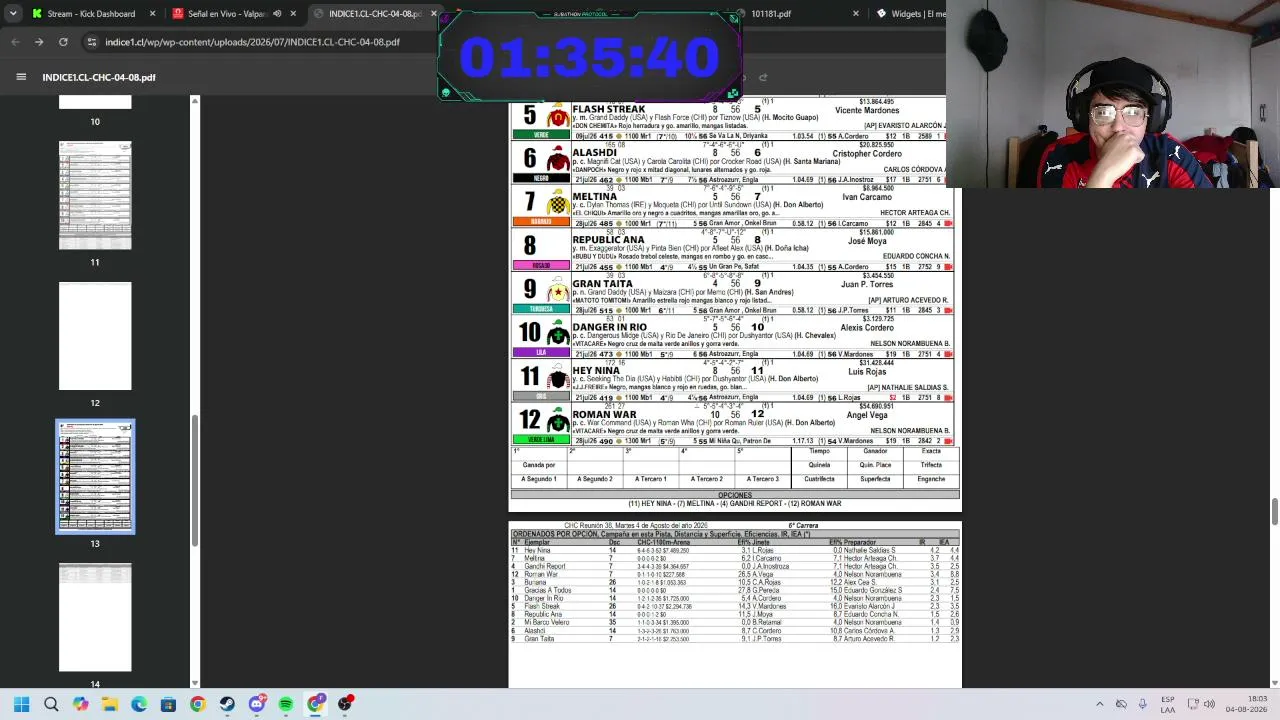Screen dimensions: 1280x720
Task: Click horse name ROMAN WAR in entry 12
Action: (604, 414)
